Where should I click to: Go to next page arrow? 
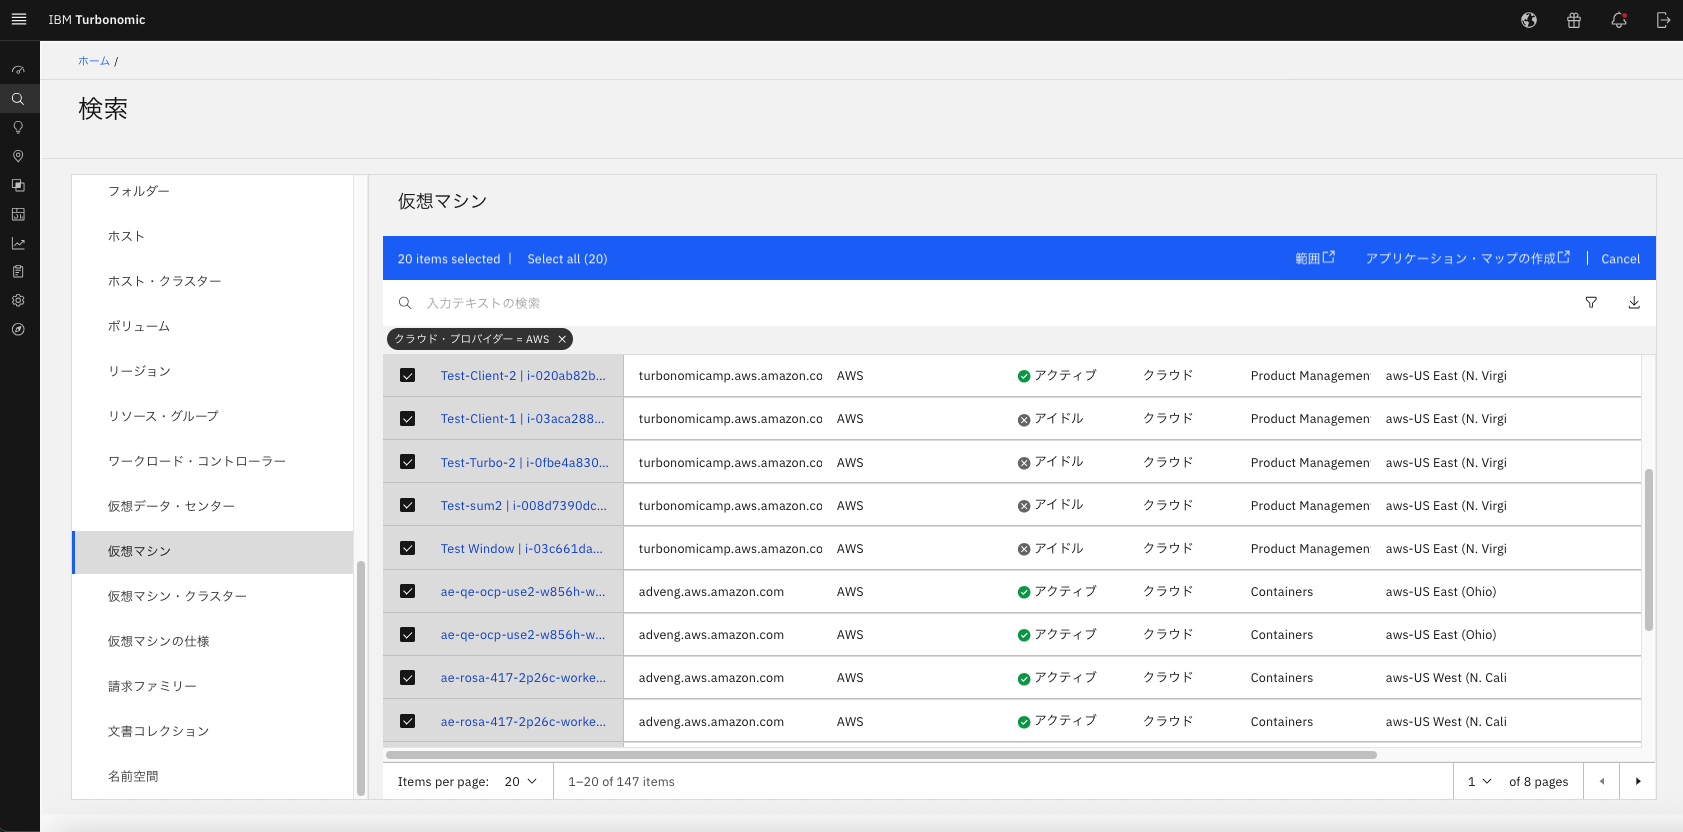1638,782
